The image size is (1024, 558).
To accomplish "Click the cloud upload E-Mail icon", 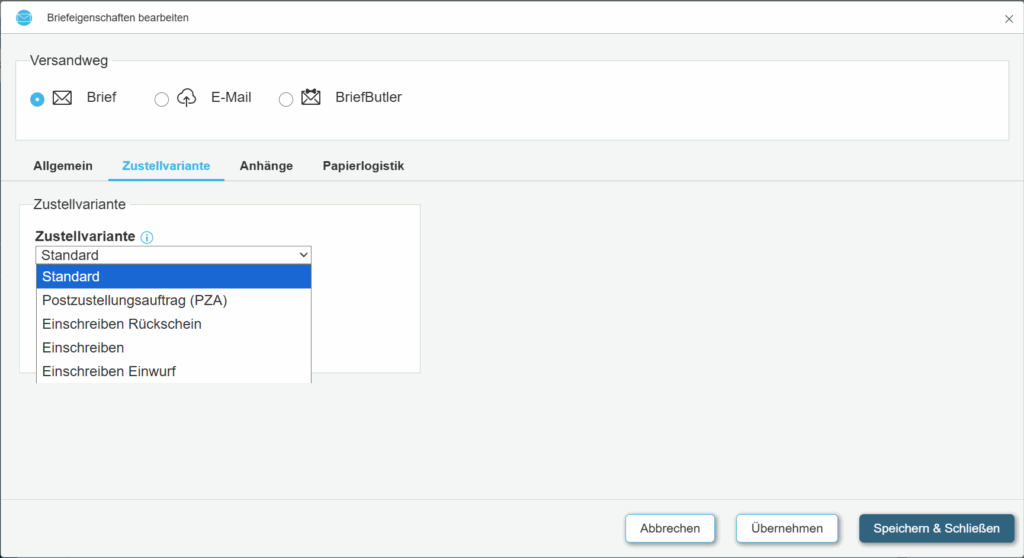I will [x=187, y=98].
